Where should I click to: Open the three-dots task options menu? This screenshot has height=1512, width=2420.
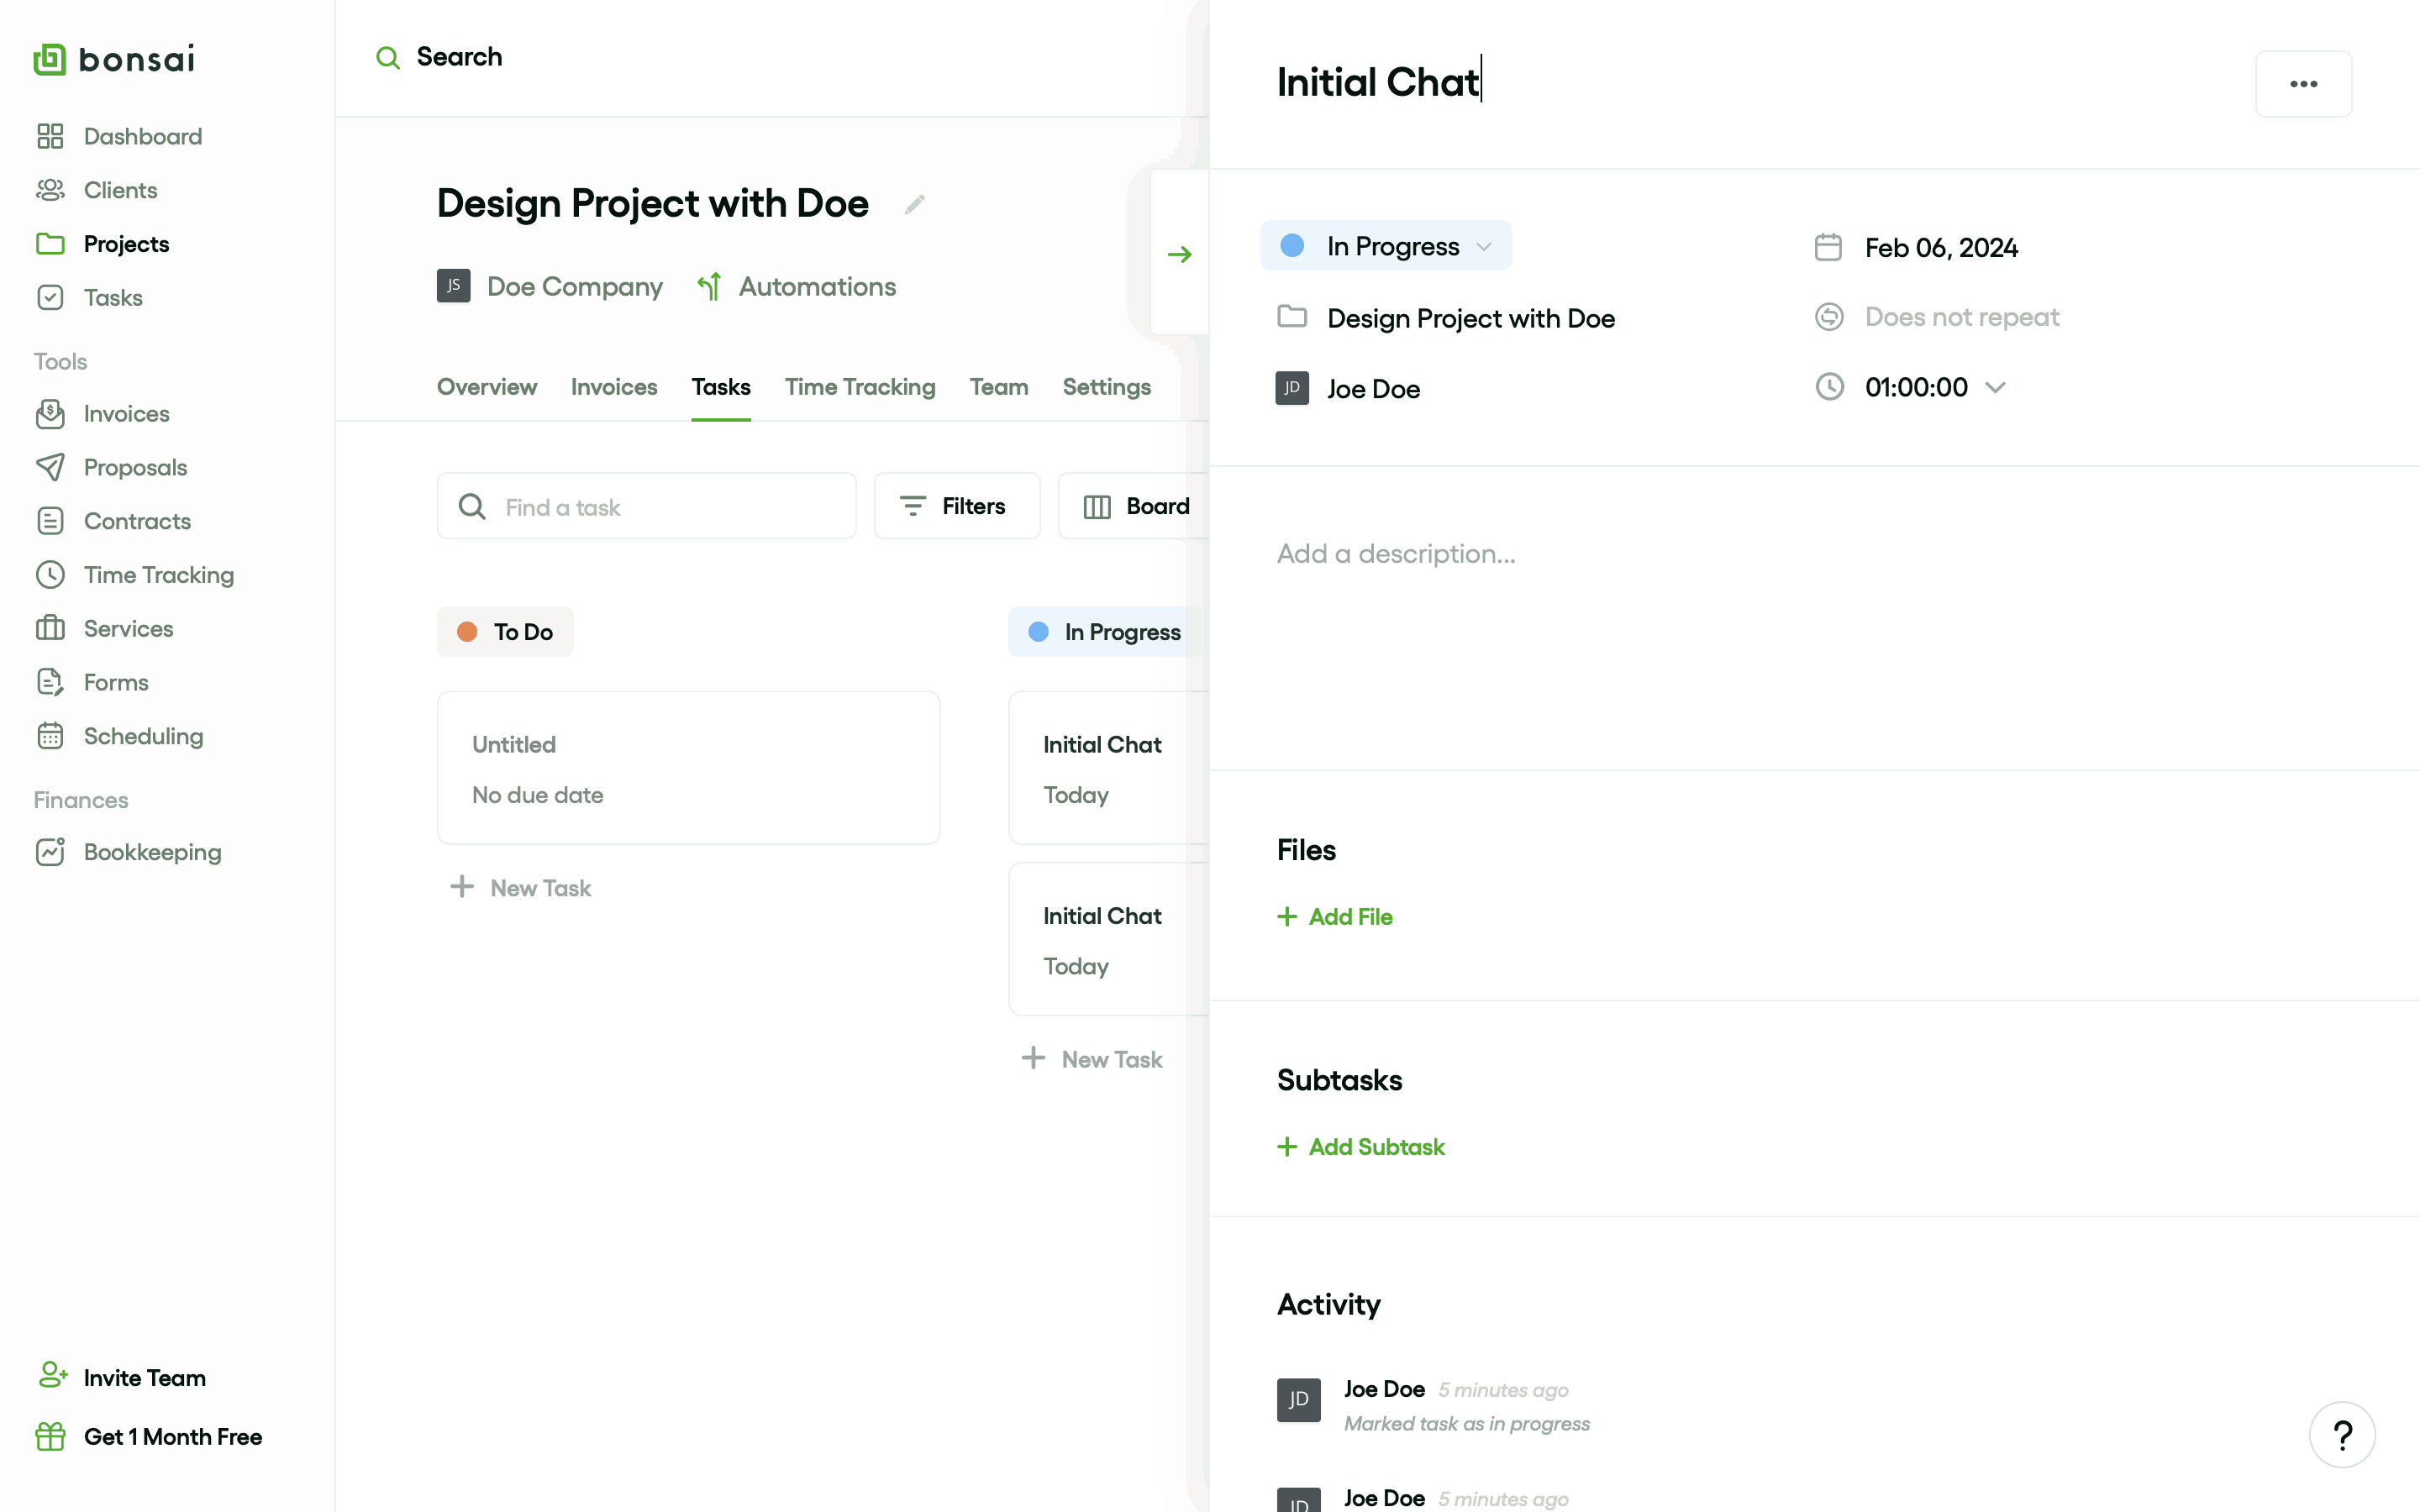(2302, 84)
